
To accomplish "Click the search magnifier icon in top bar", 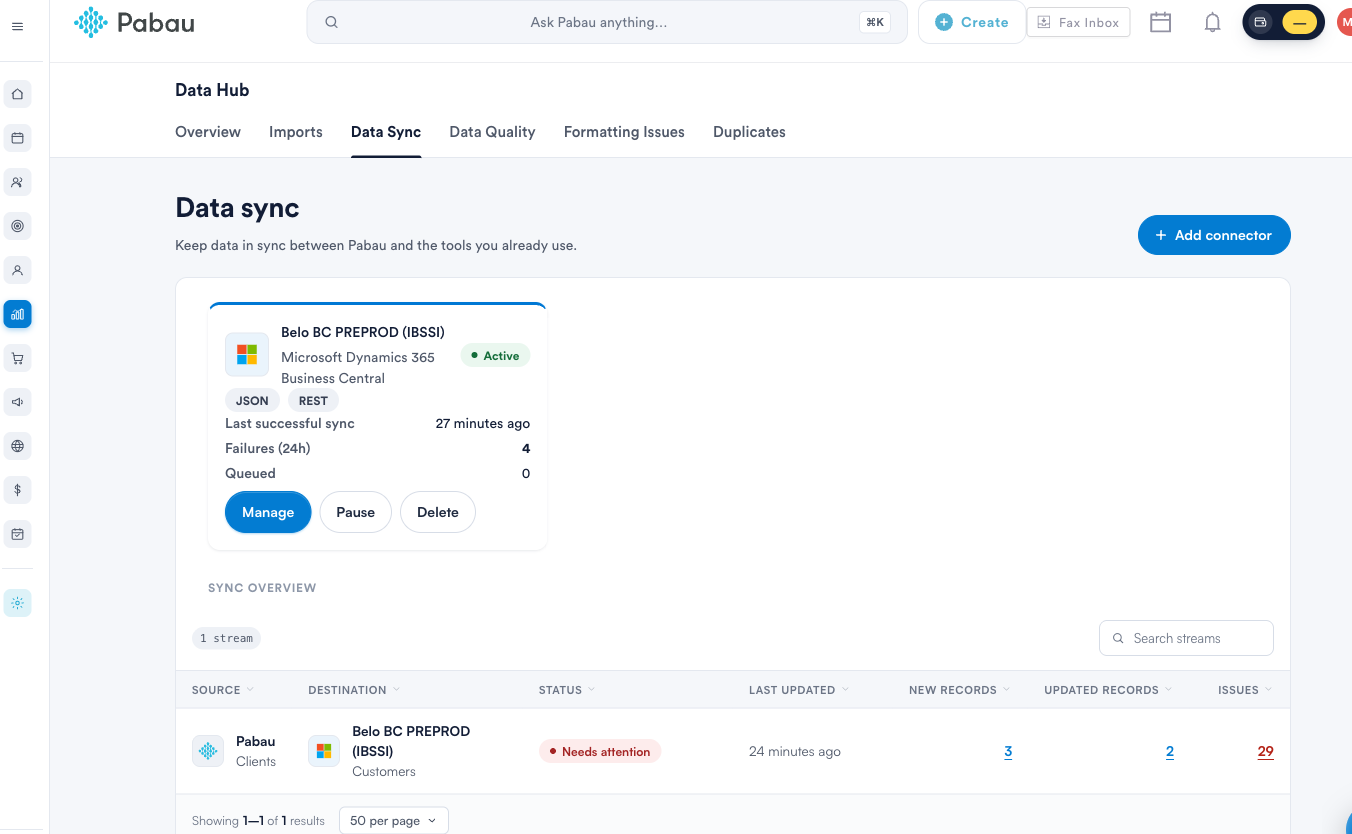I will (x=332, y=22).
